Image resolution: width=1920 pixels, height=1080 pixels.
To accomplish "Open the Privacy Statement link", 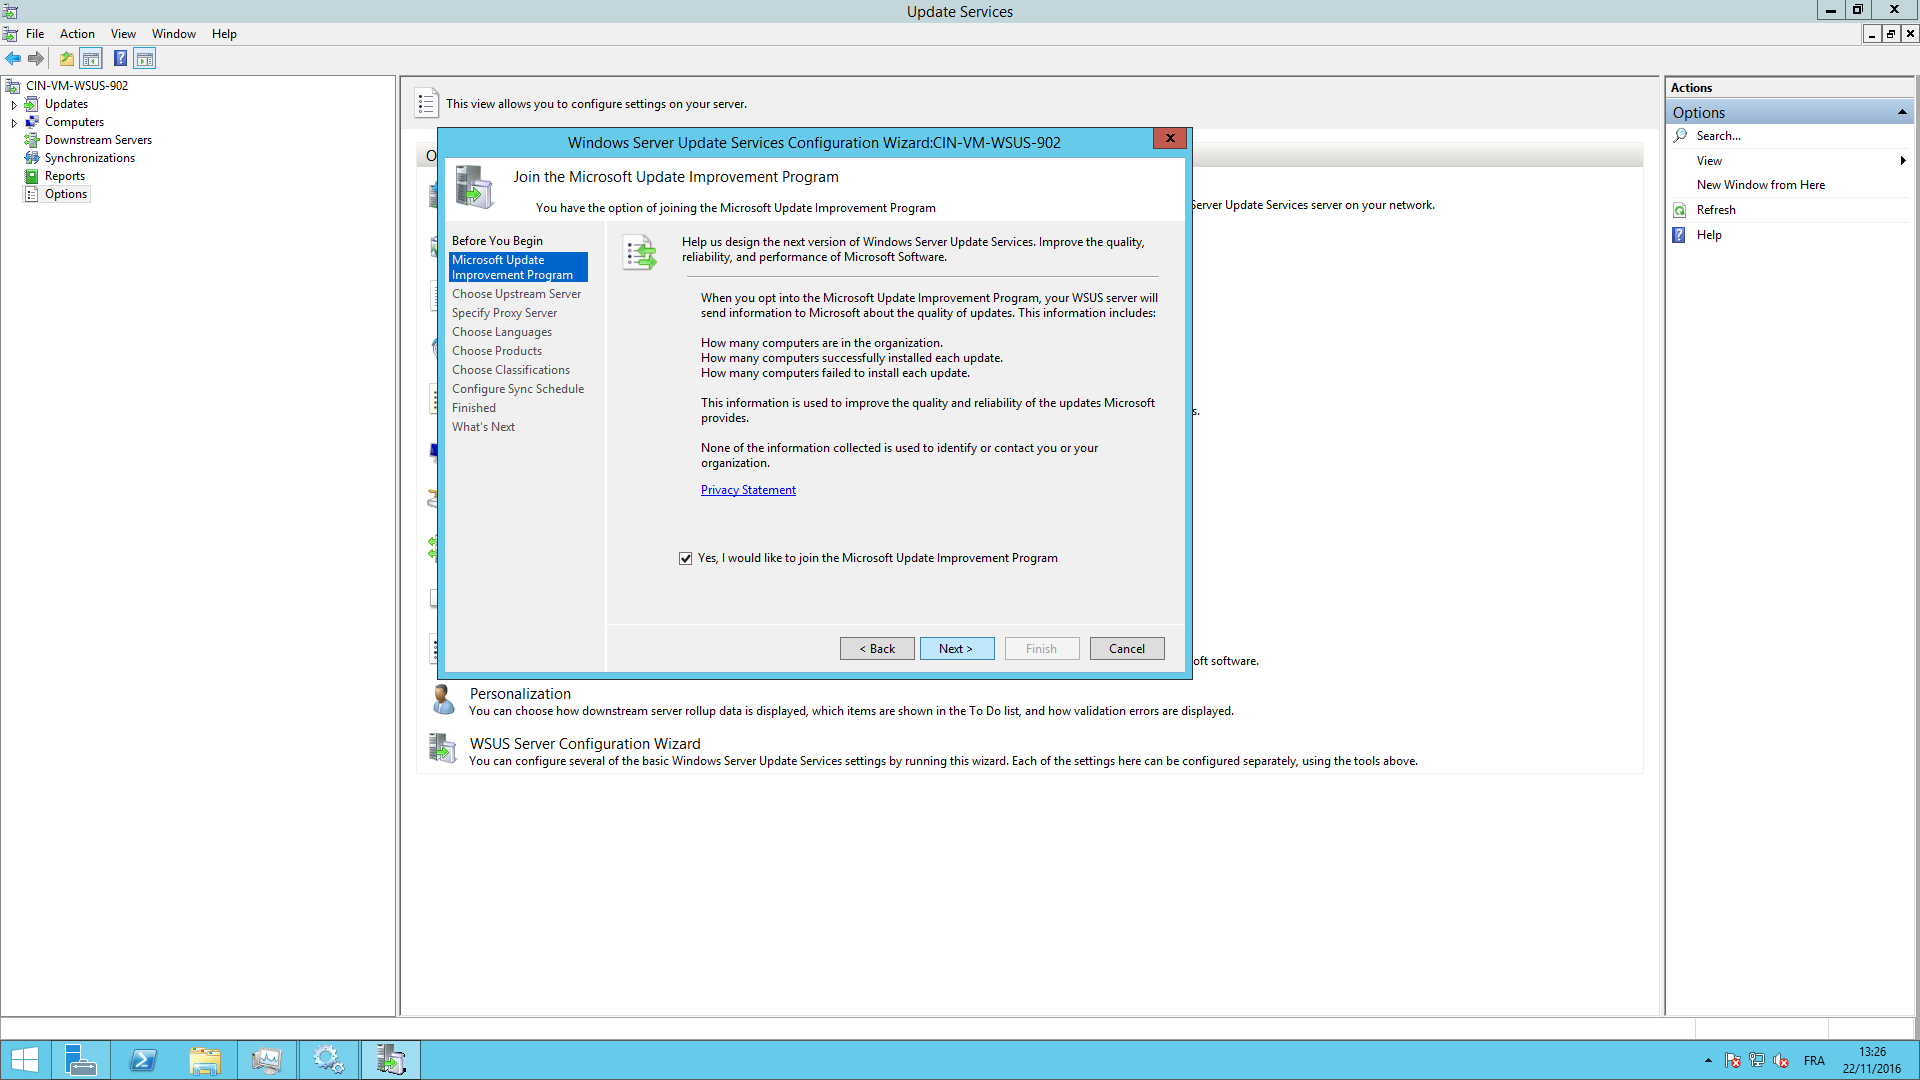I will pos(748,490).
